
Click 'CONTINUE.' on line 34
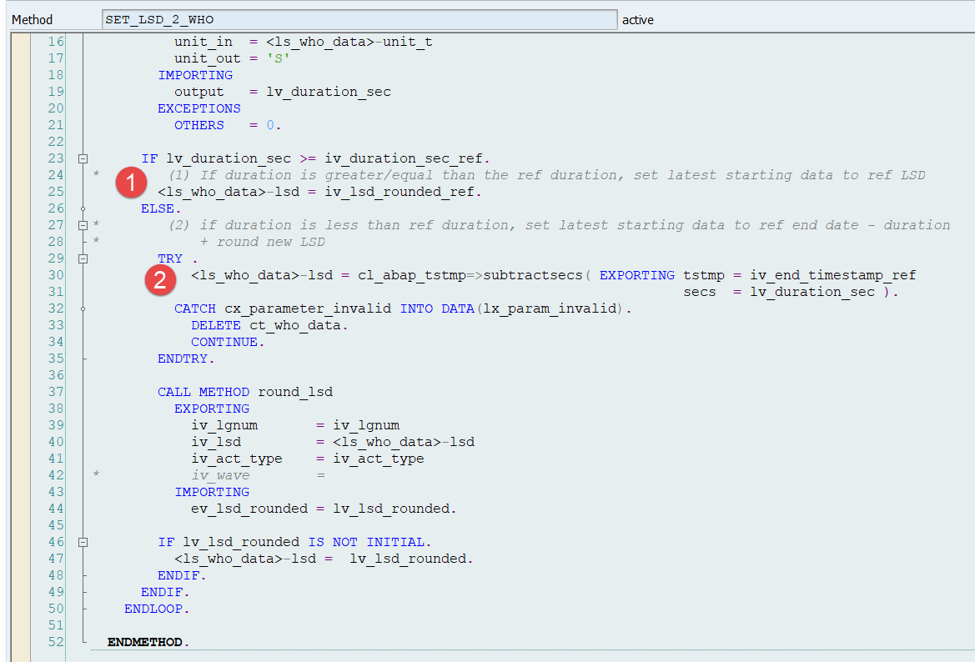click(x=228, y=342)
